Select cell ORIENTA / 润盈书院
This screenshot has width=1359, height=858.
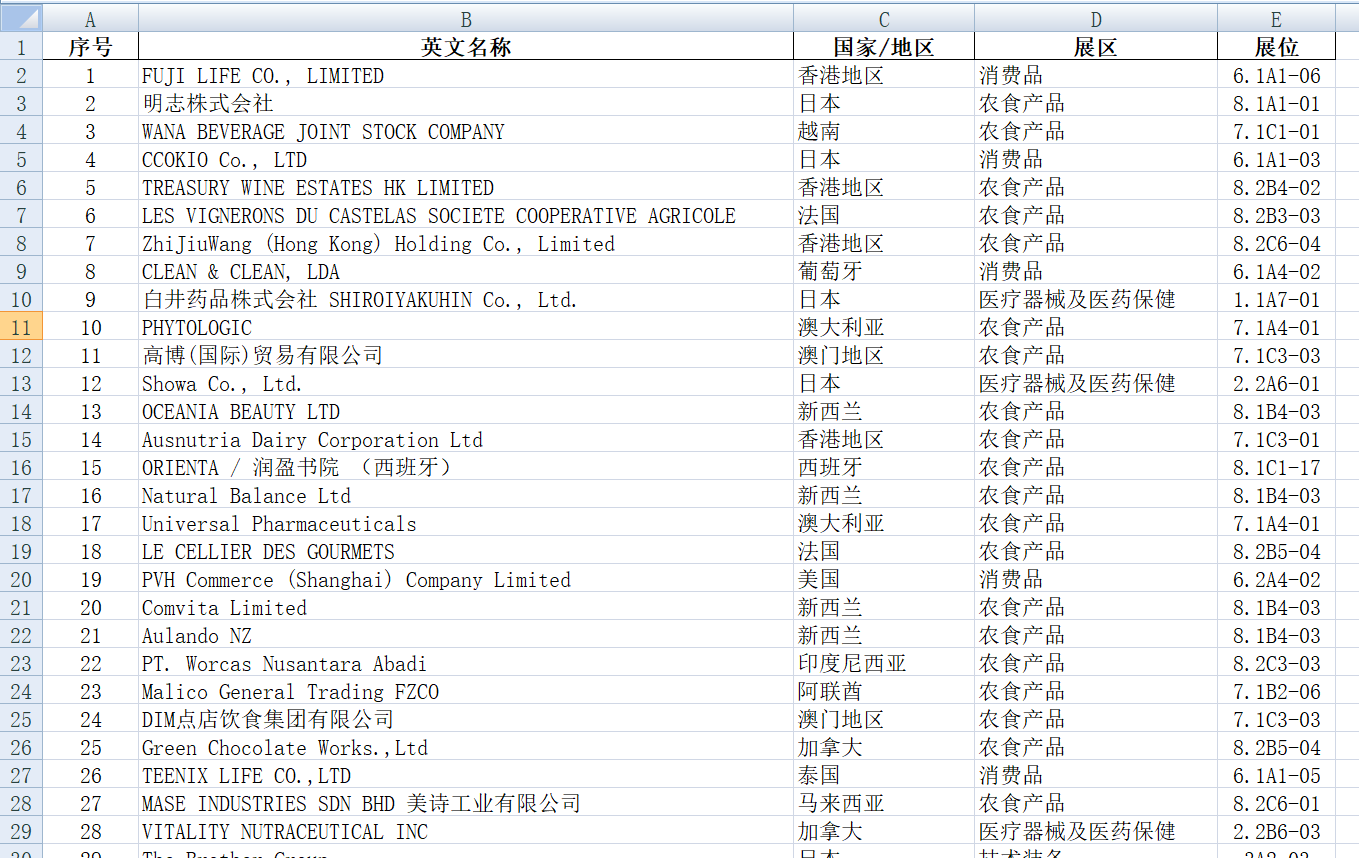click(466, 467)
